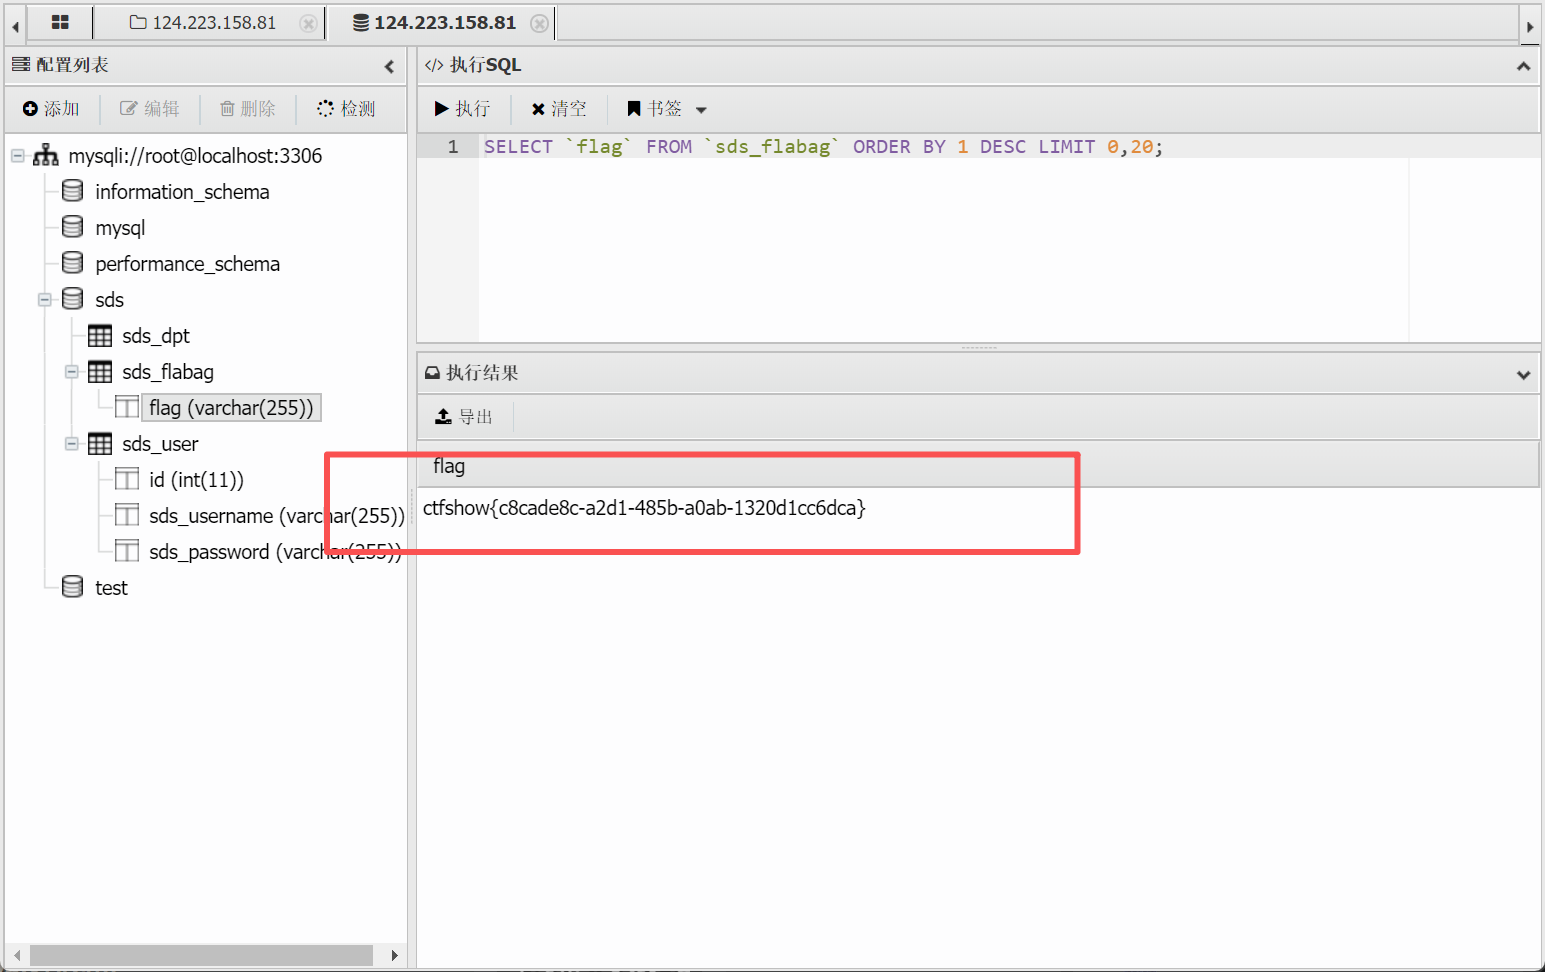Image resolution: width=1545 pixels, height=972 pixels.
Task: Collapse the sds database node
Action: [44, 299]
